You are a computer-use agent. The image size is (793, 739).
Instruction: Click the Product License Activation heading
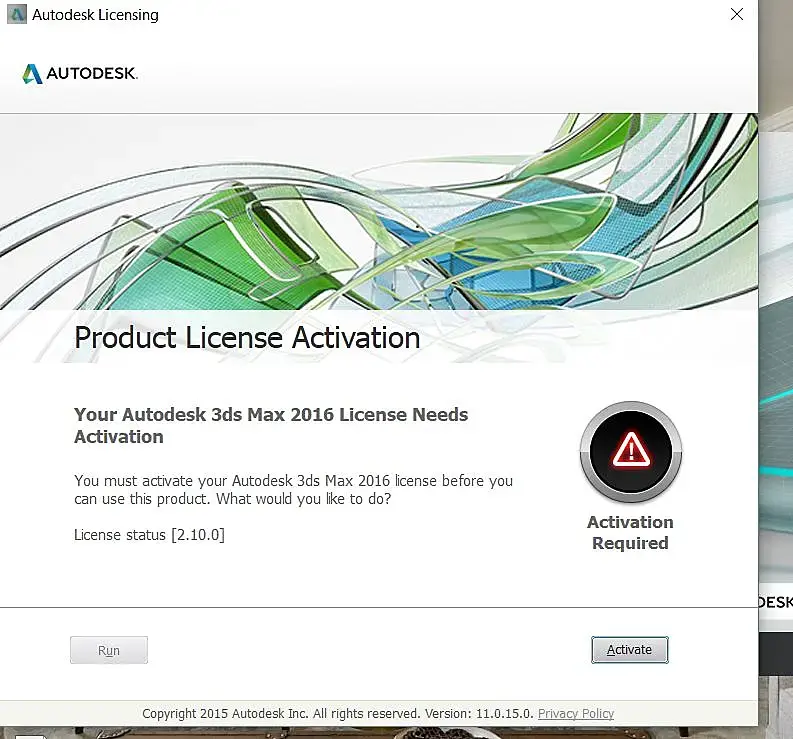(x=247, y=337)
